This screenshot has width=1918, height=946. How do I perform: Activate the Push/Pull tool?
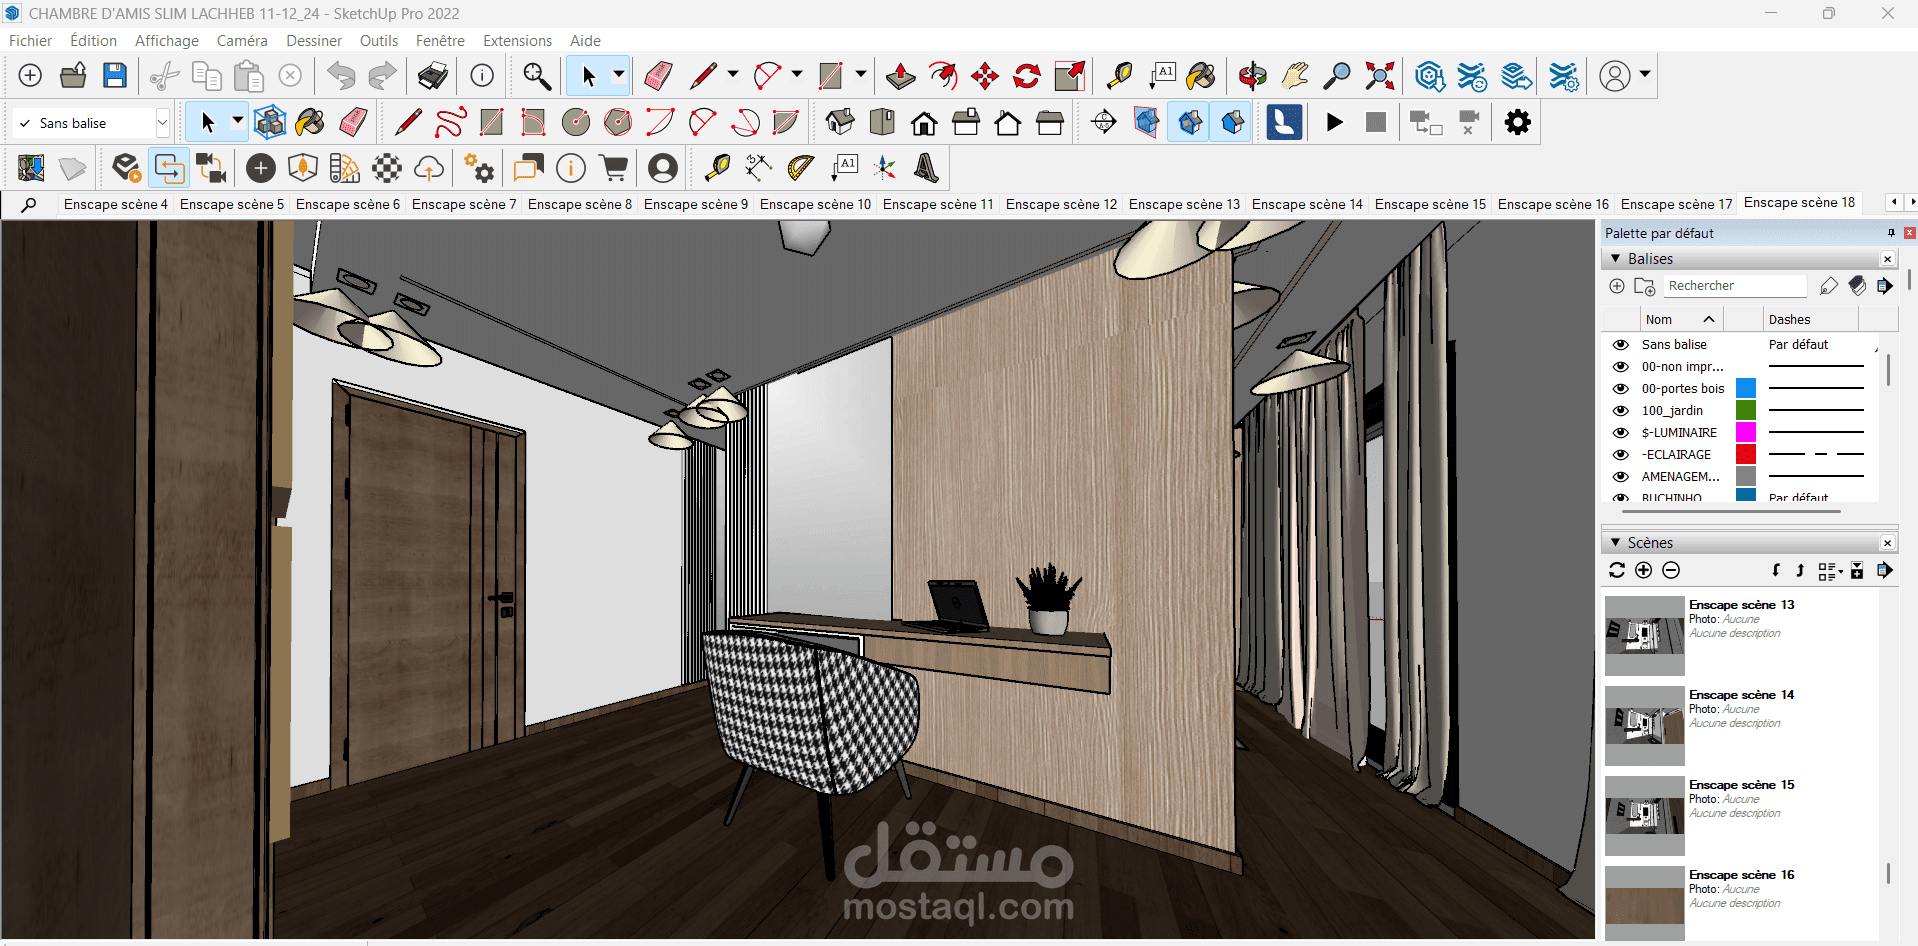pyautogui.click(x=900, y=76)
